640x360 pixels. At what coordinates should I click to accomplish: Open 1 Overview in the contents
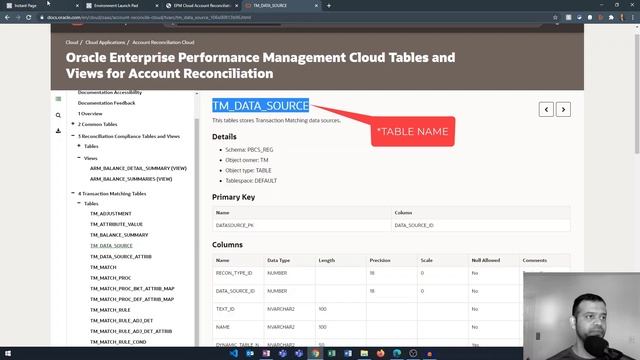pos(90,113)
